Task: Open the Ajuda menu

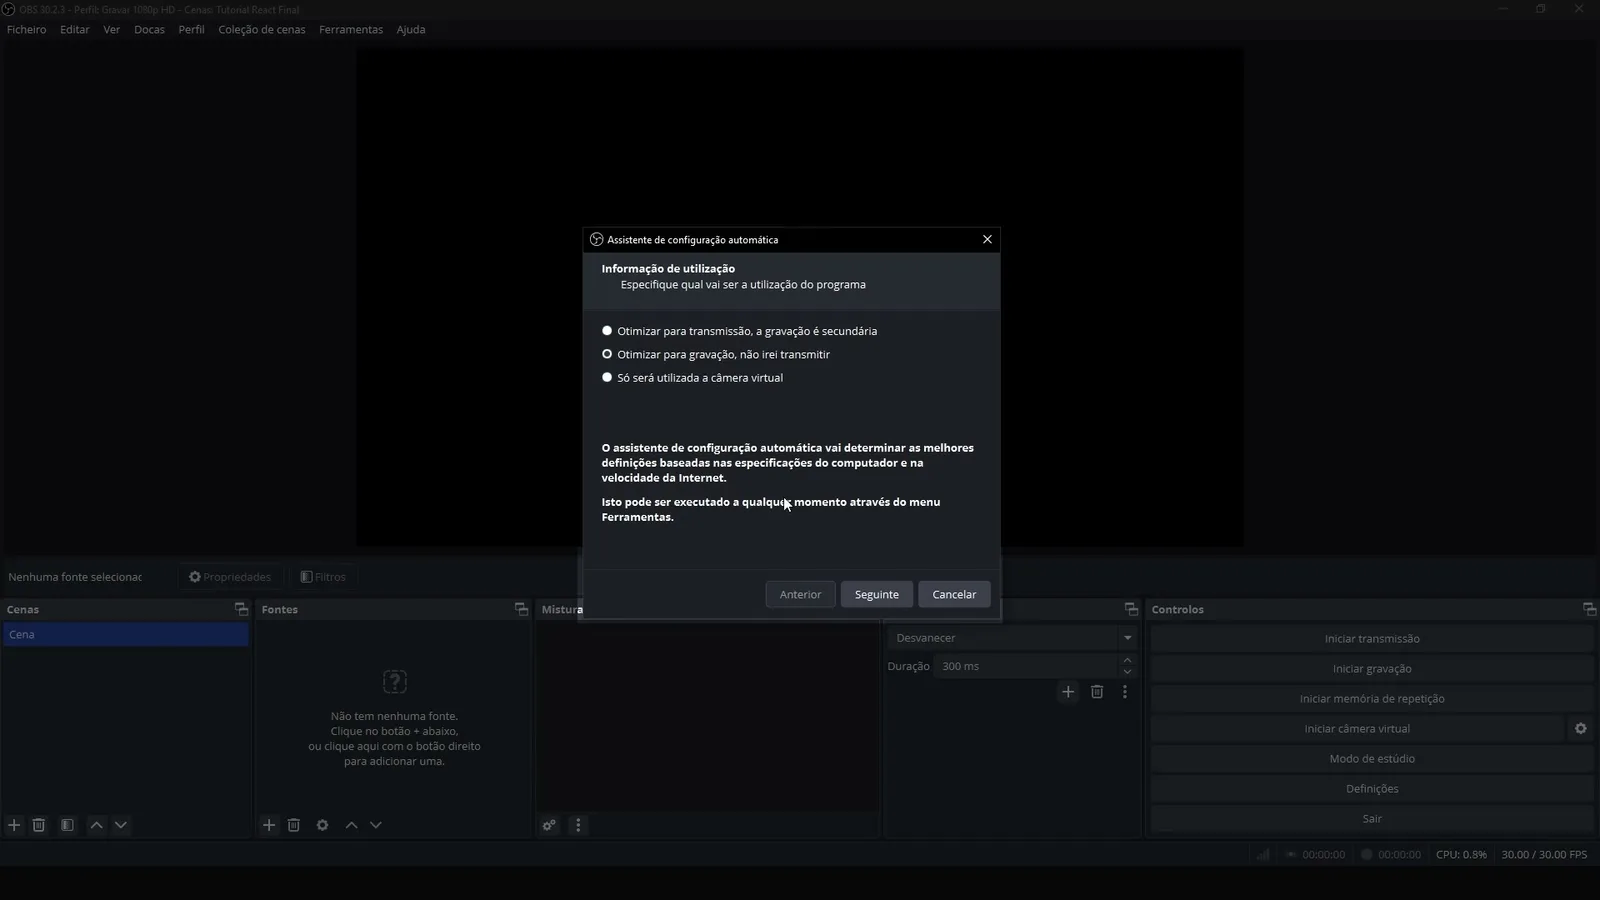Action: [411, 29]
